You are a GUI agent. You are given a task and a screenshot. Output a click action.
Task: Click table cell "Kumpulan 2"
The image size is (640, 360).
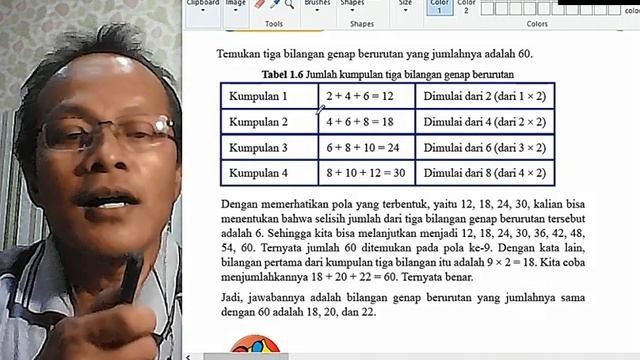pos(269,122)
